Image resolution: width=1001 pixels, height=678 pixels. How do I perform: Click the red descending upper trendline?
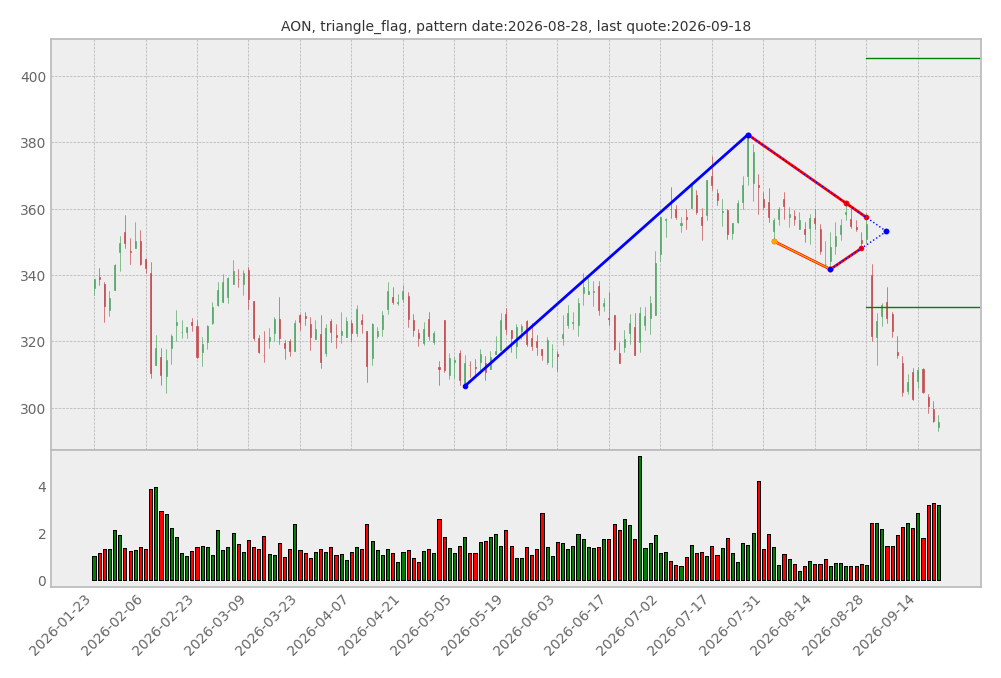(x=808, y=176)
